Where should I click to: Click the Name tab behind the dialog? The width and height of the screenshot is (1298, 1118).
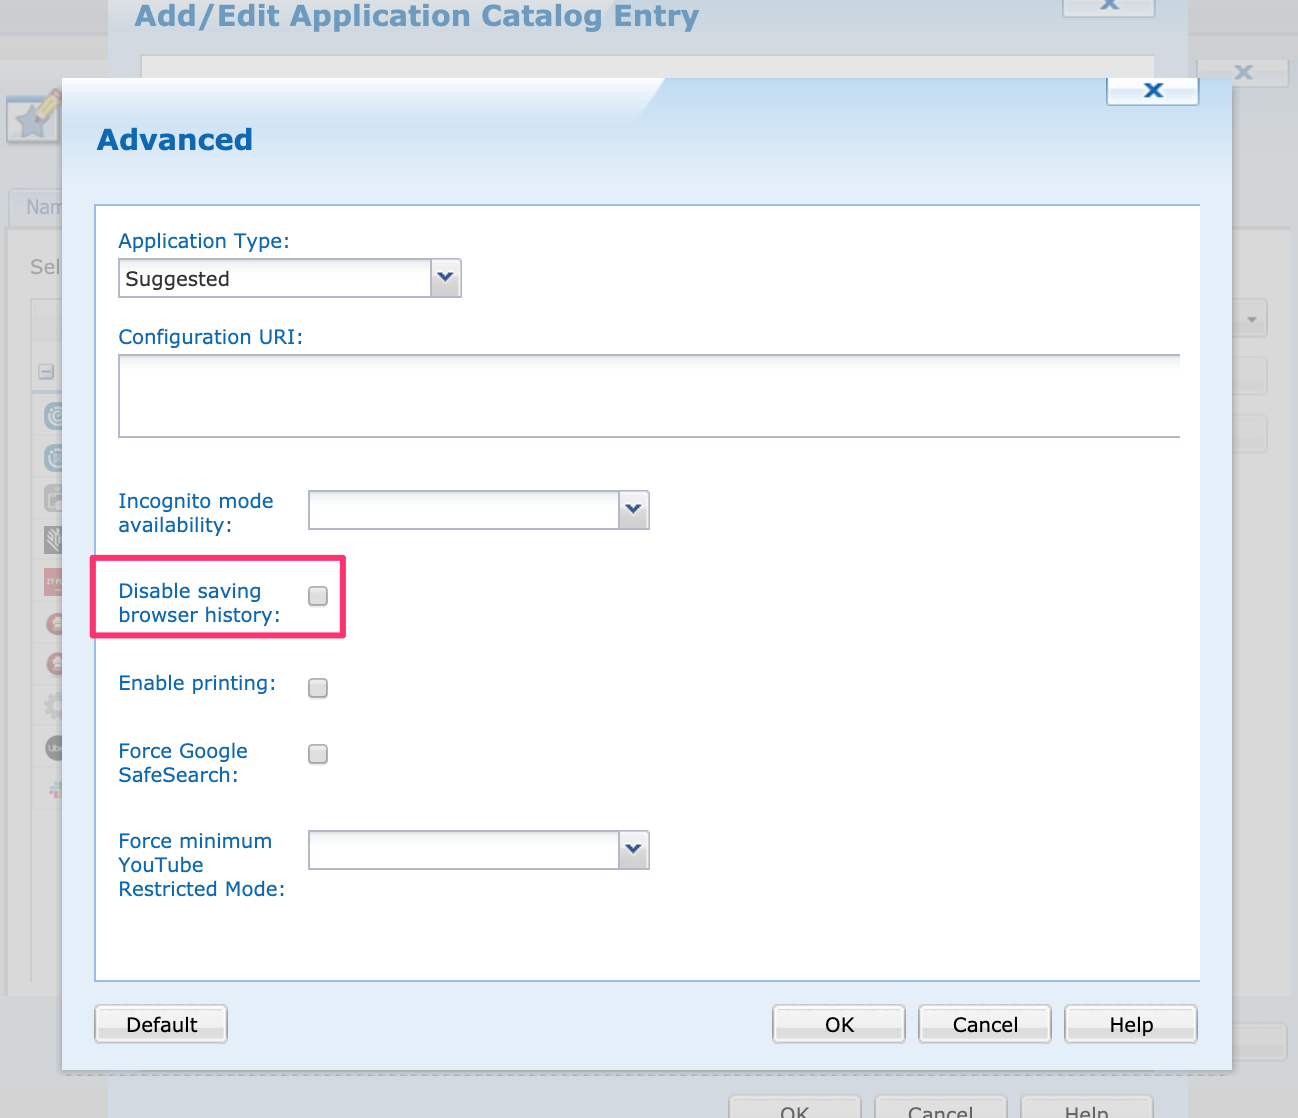tap(42, 207)
